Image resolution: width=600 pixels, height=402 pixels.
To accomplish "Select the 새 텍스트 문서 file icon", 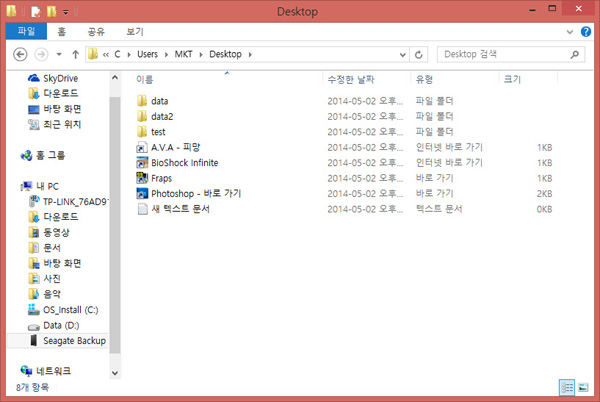I will point(142,209).
